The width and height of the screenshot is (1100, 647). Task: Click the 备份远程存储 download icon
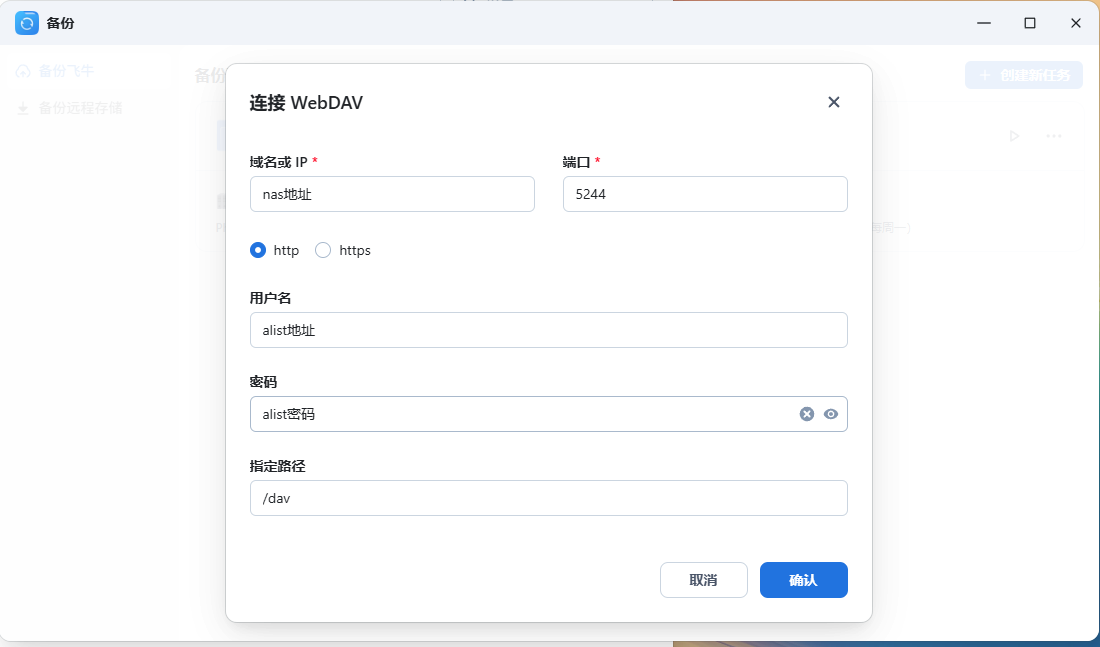[23, 108]
